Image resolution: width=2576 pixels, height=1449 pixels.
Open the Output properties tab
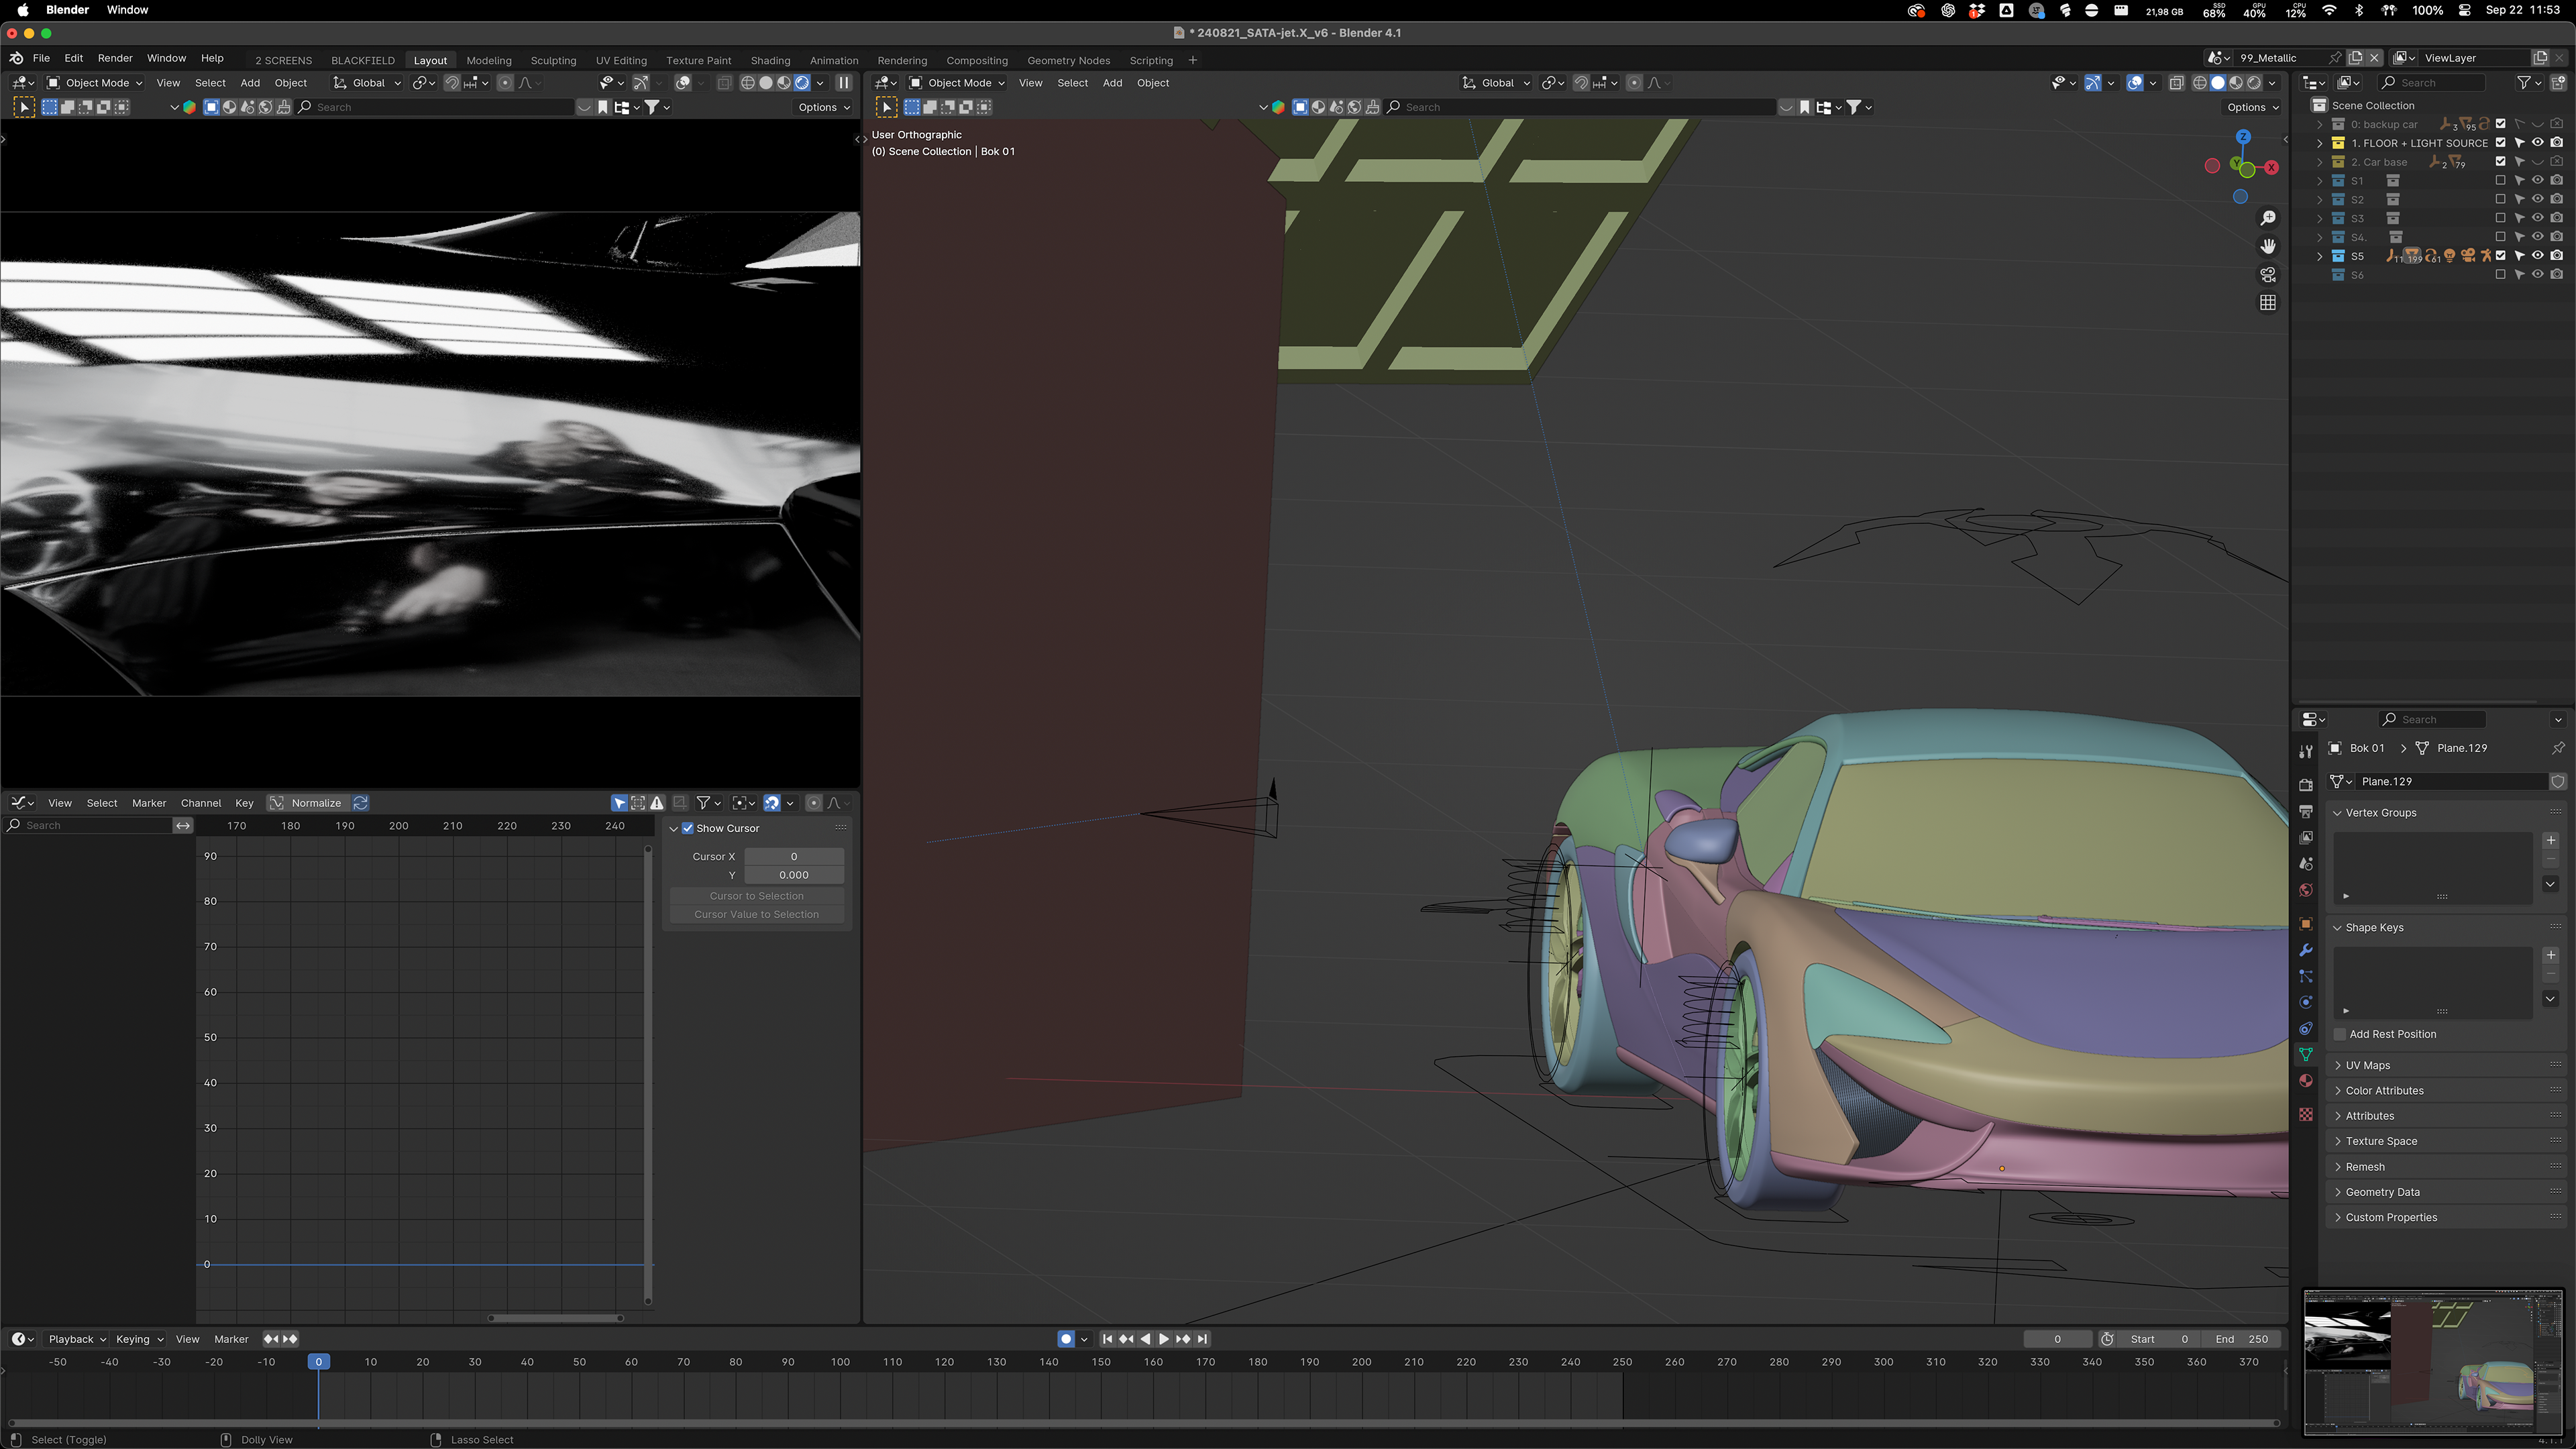pyautogui.click(x=2306, y=811)
